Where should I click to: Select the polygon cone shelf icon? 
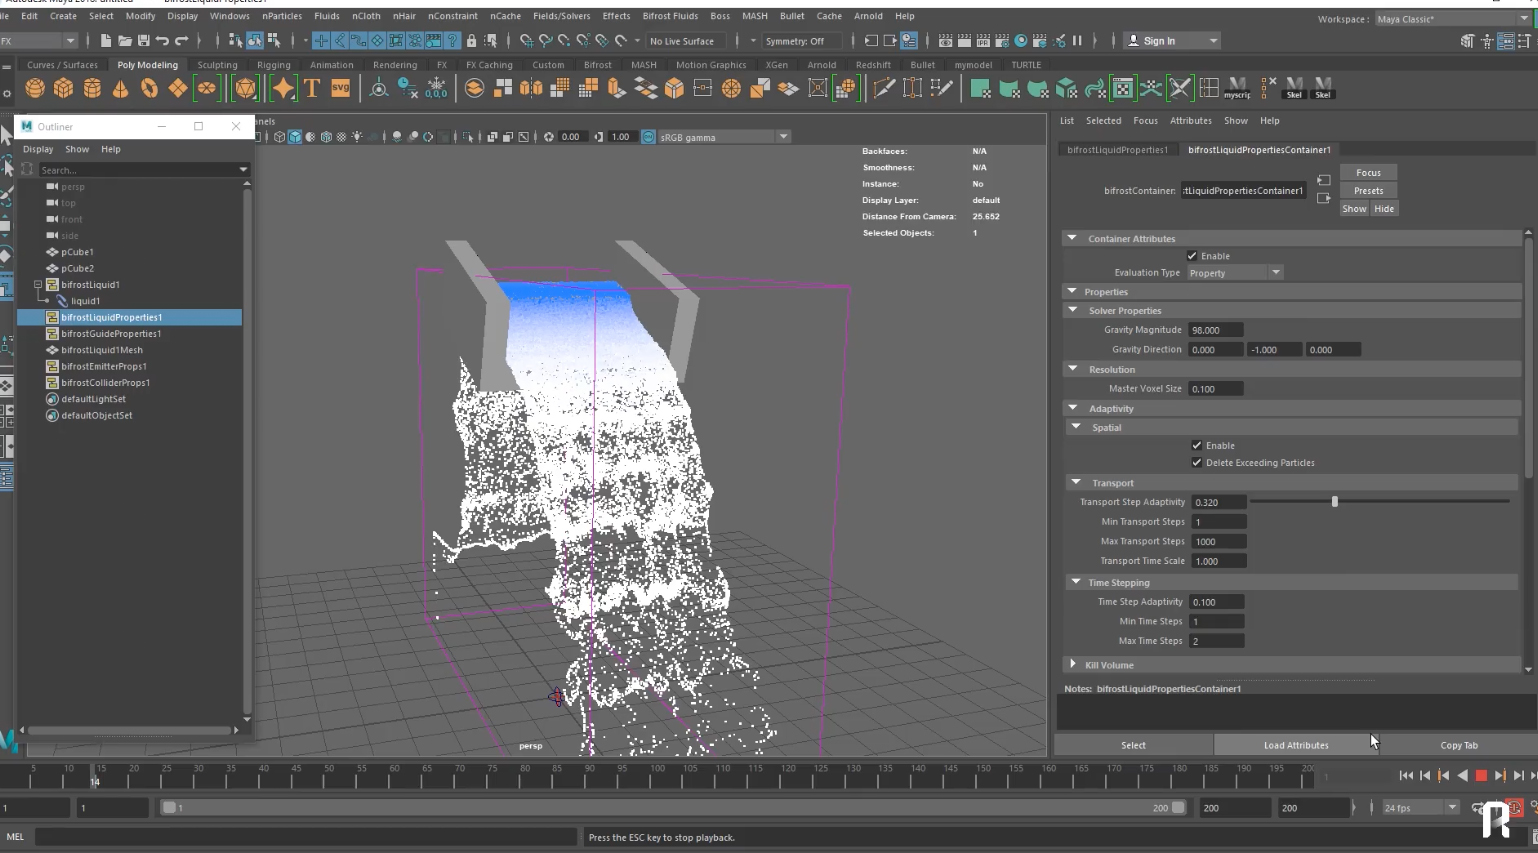[x=120, y=89]
